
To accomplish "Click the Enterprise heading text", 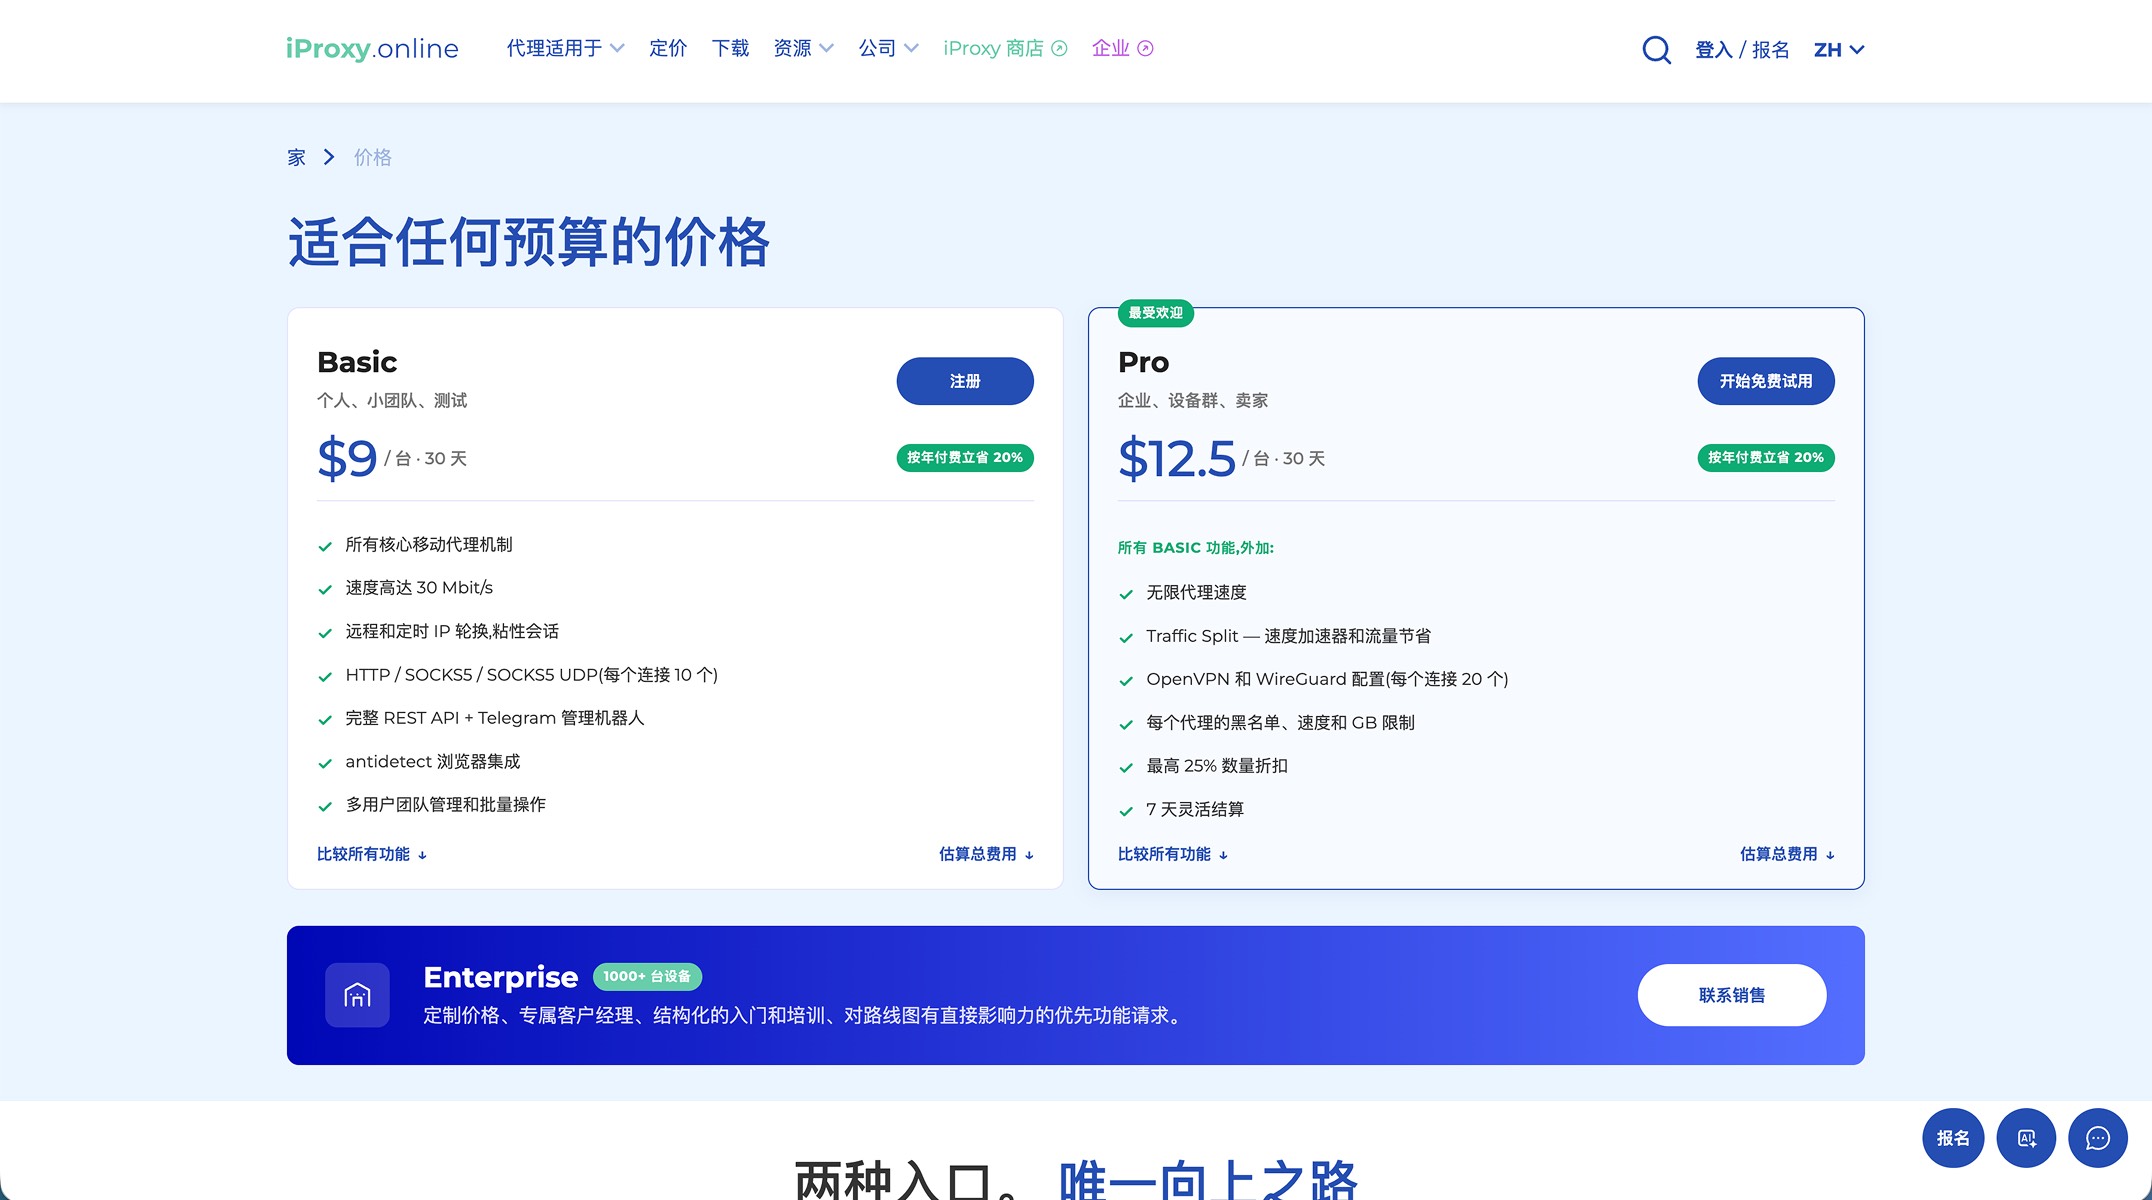I will tap(501, 977).
